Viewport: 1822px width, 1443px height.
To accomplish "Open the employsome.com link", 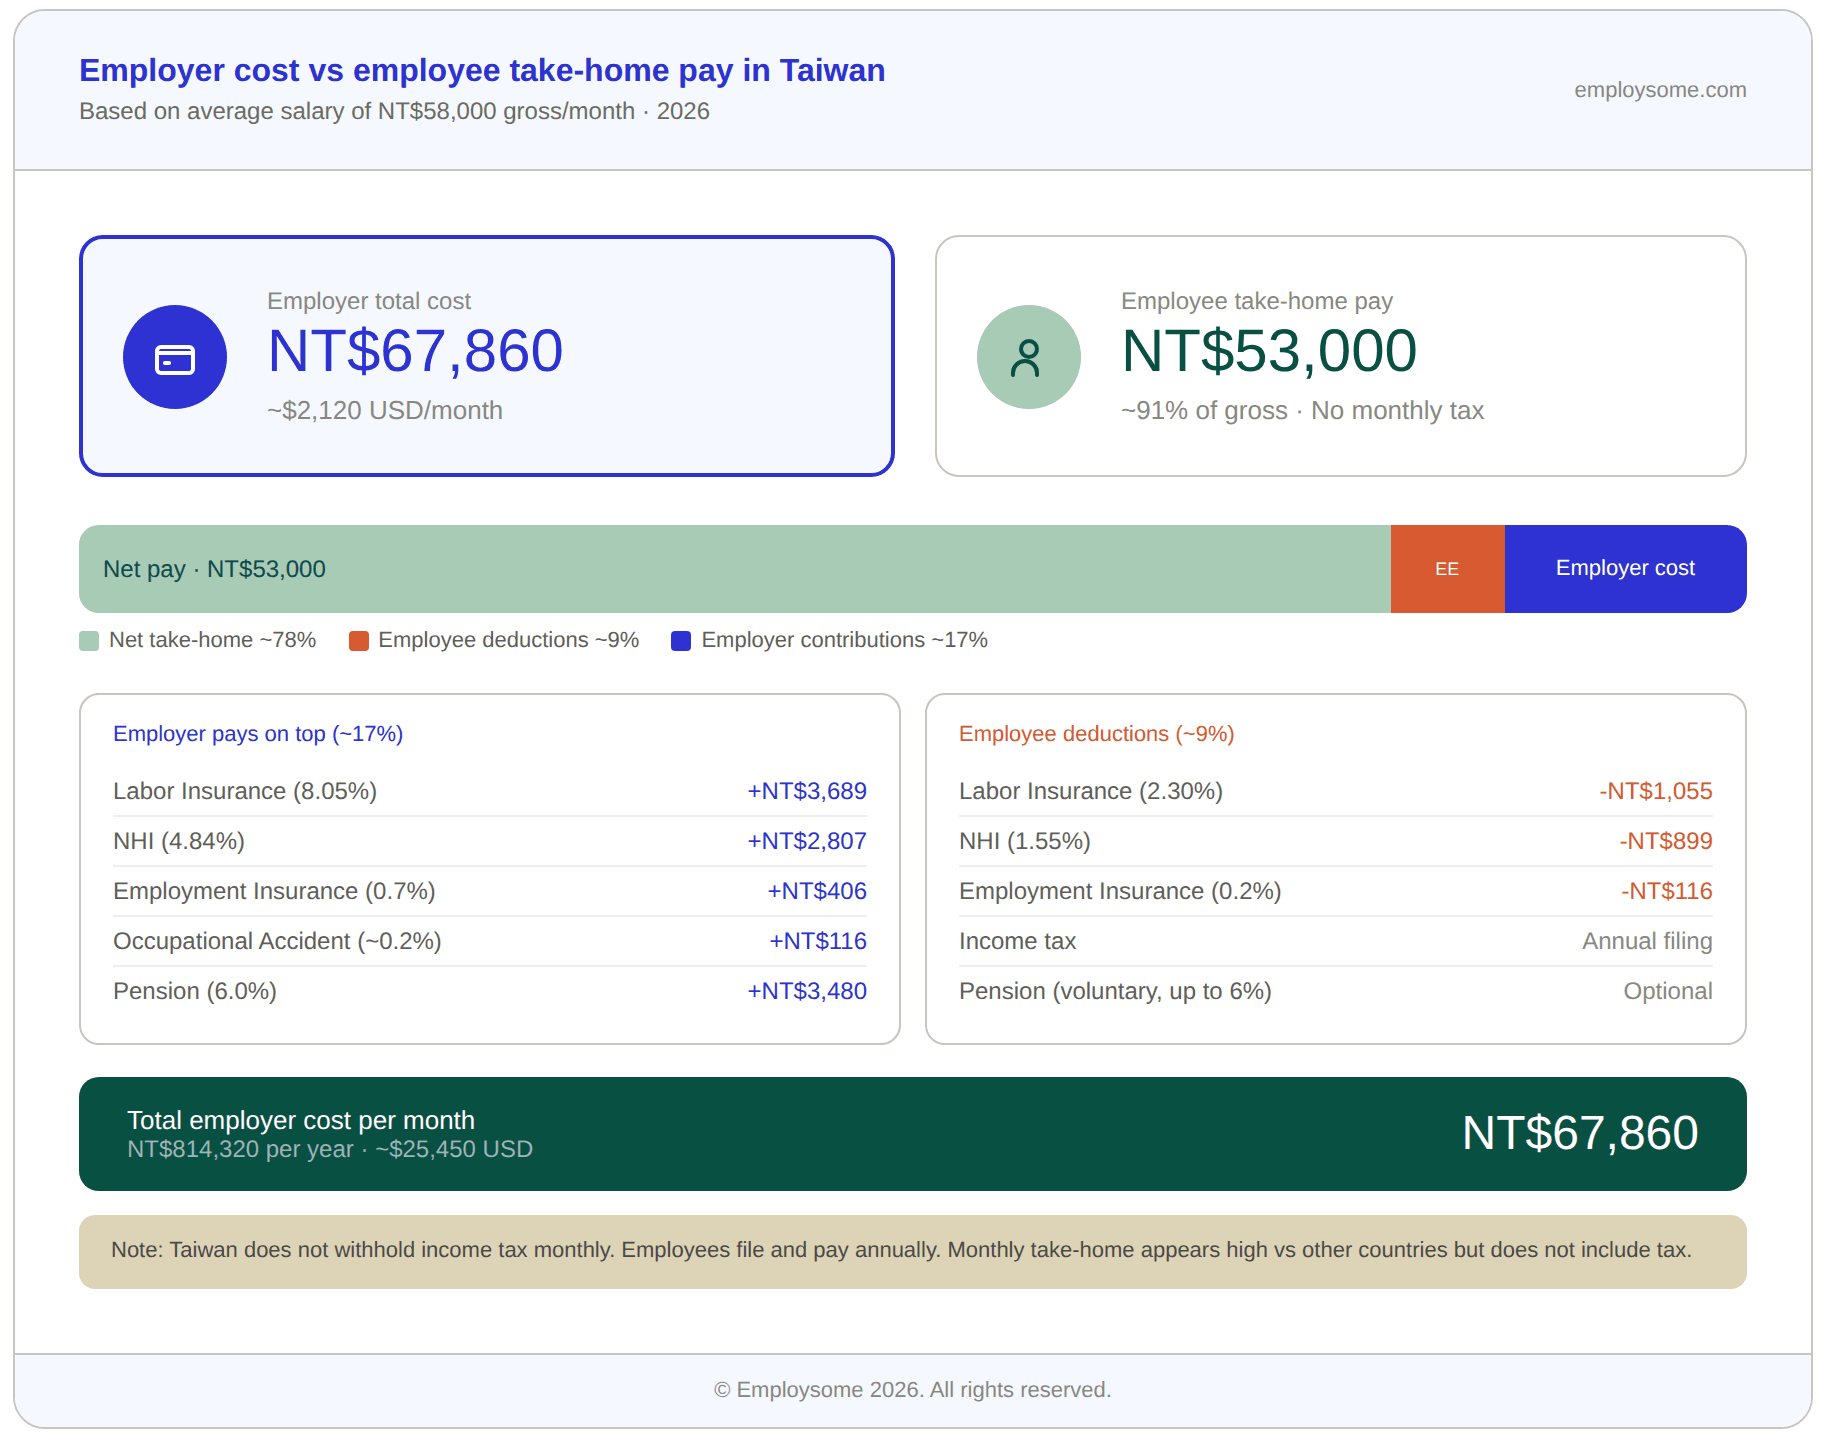I will tap(1659, 89).
